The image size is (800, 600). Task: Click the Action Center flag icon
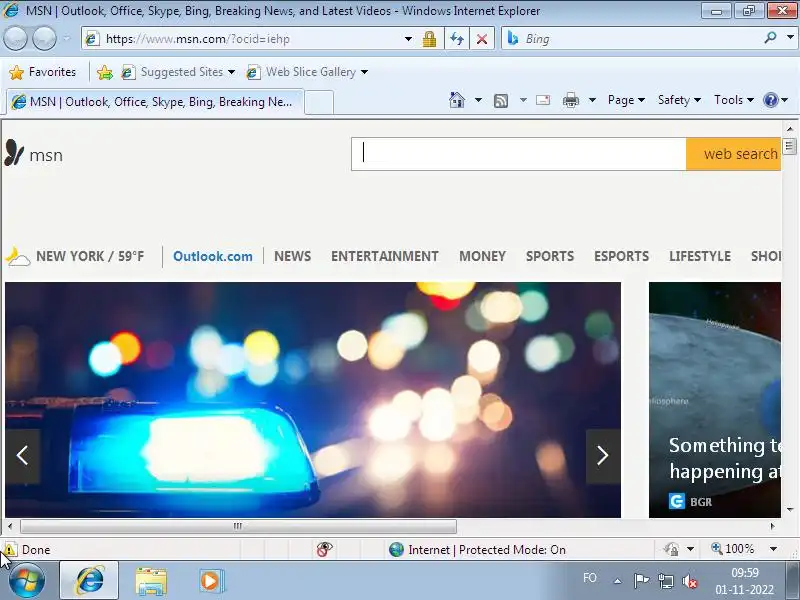pyautogui.click(x=641, y=581)
